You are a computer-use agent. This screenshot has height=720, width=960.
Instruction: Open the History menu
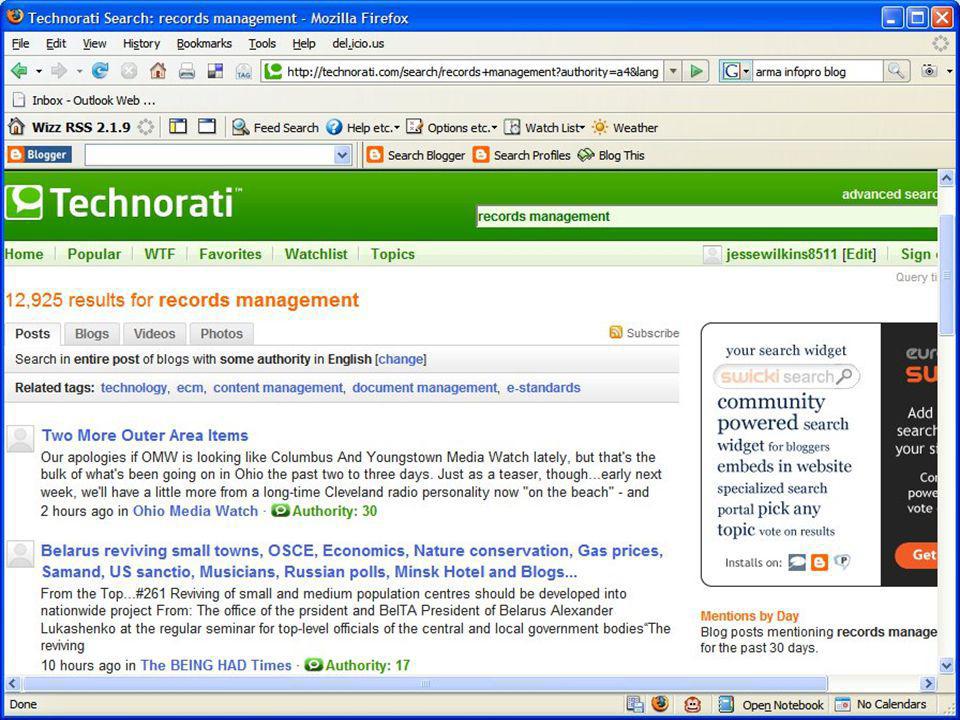click(141, 43)
